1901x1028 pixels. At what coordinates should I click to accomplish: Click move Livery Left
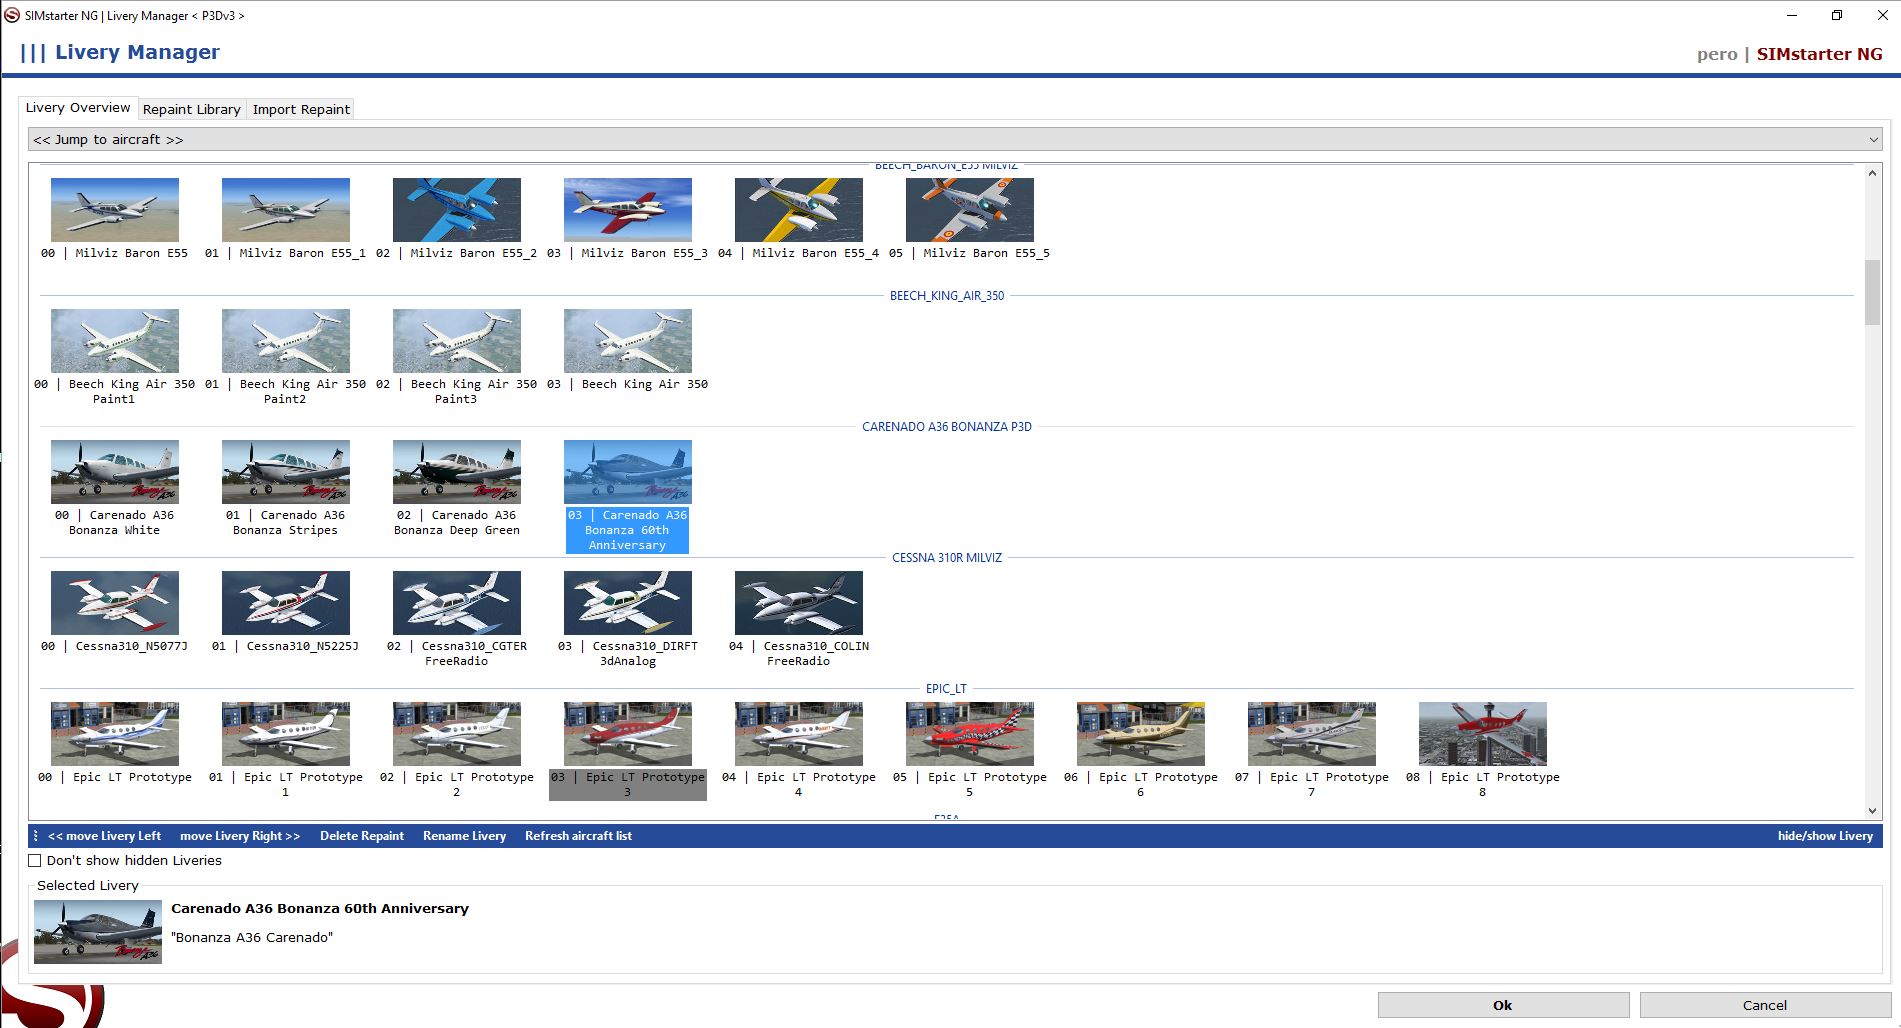pos(104,836)
